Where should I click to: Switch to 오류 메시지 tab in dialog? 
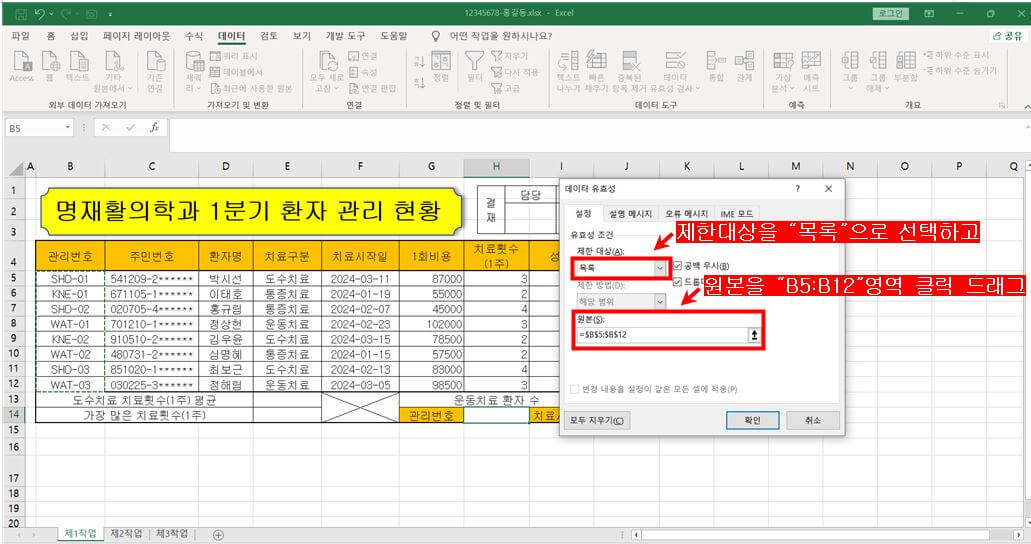(x=686, y=213)
